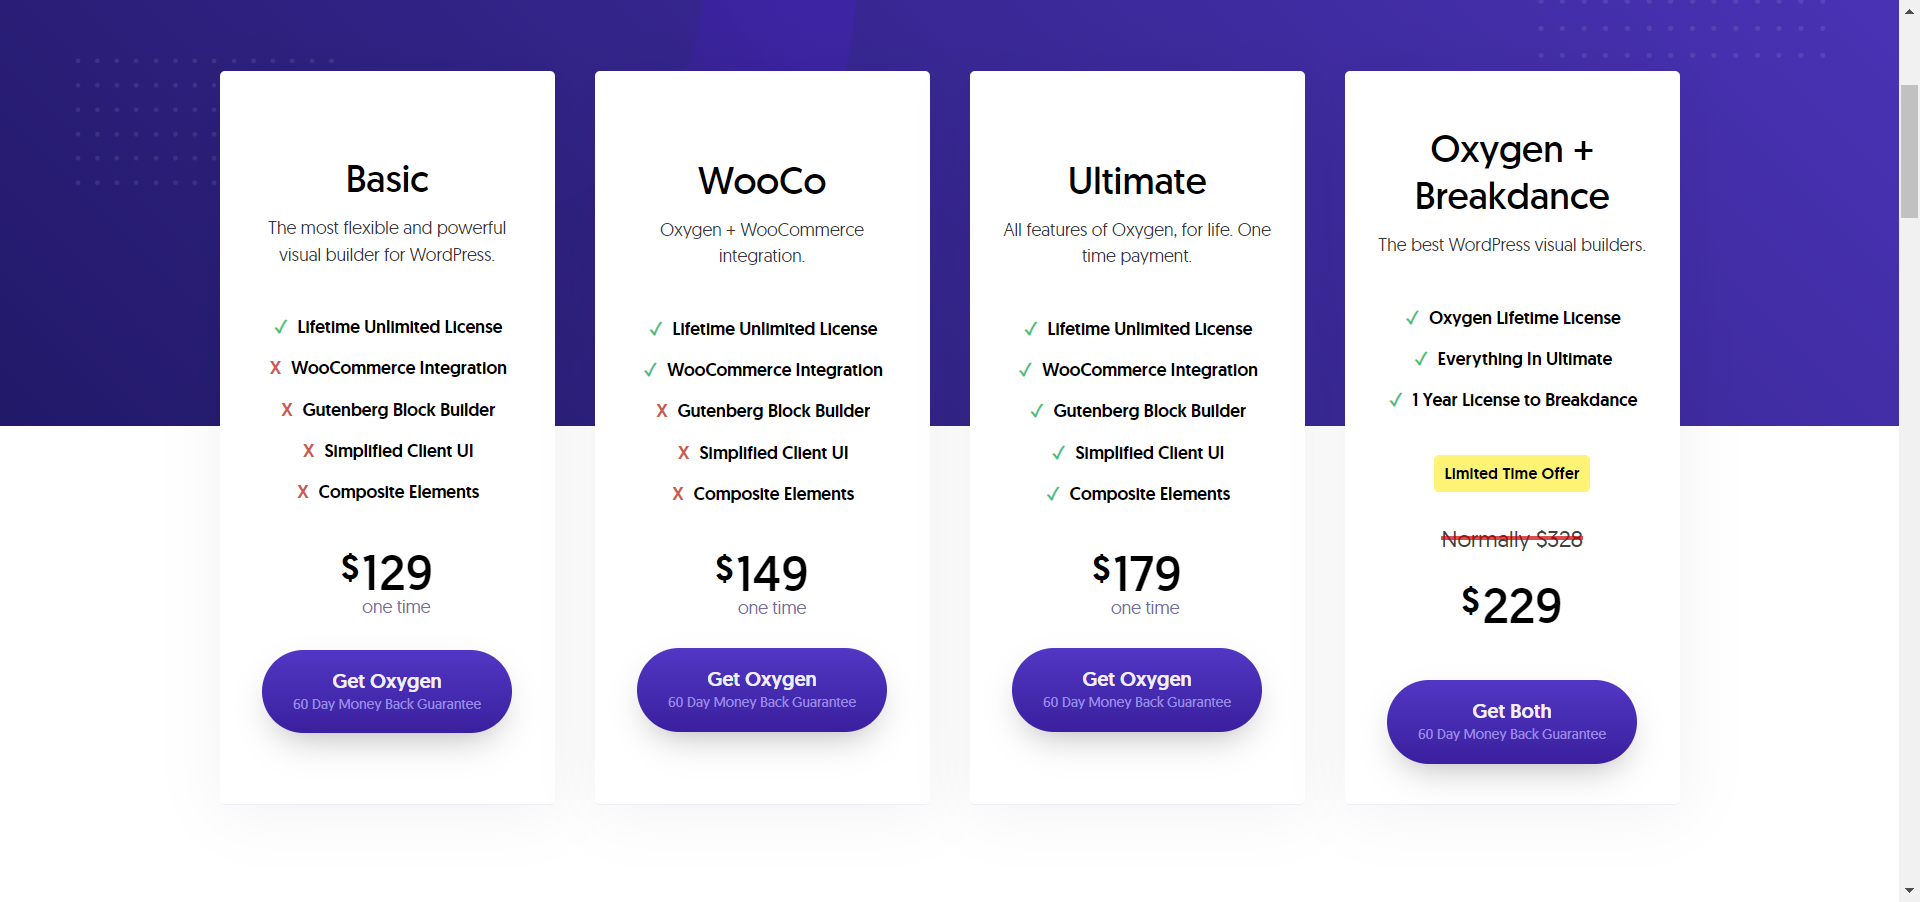Click the $229 discounted price
Viewport: 1920px width, 902px height.
tap(1511, 604)
